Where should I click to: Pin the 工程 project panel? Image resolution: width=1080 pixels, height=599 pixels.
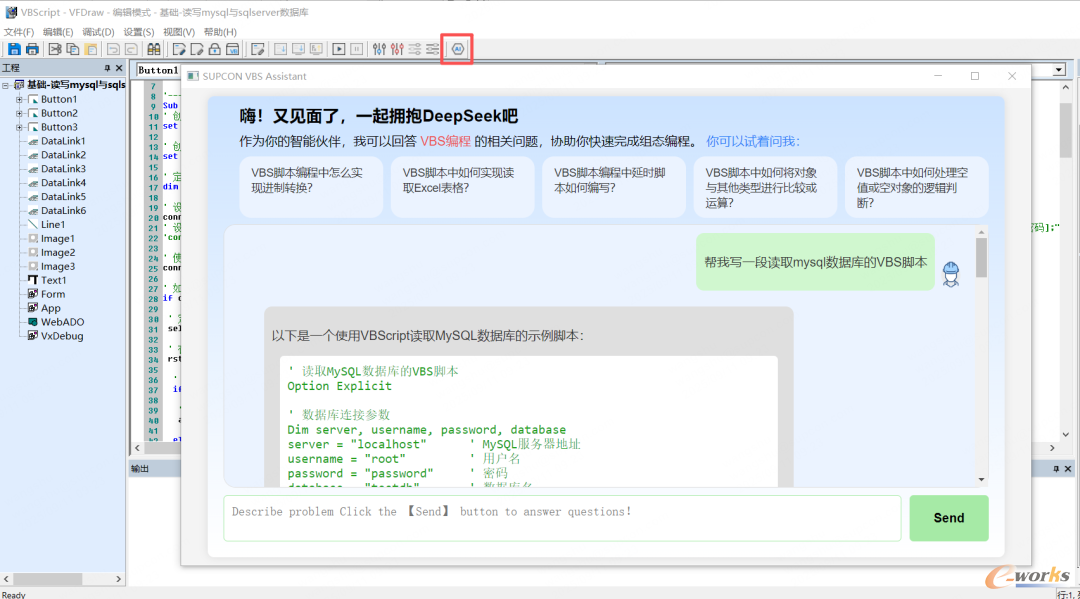pos(108,68)
